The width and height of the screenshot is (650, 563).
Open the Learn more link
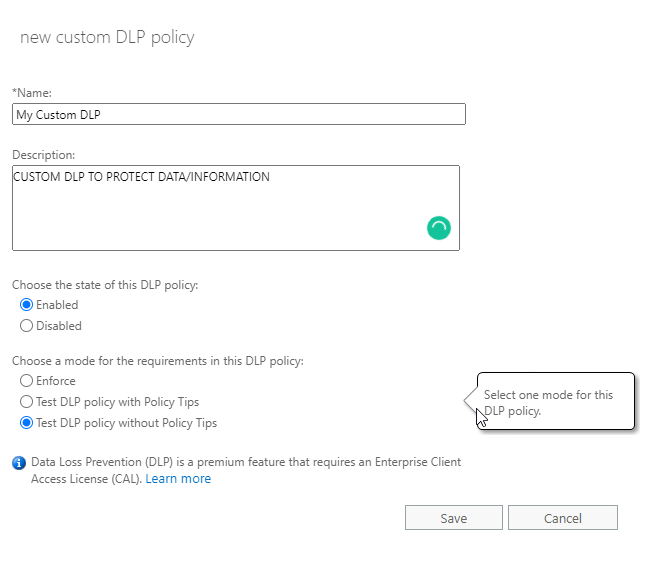[178, 479]
